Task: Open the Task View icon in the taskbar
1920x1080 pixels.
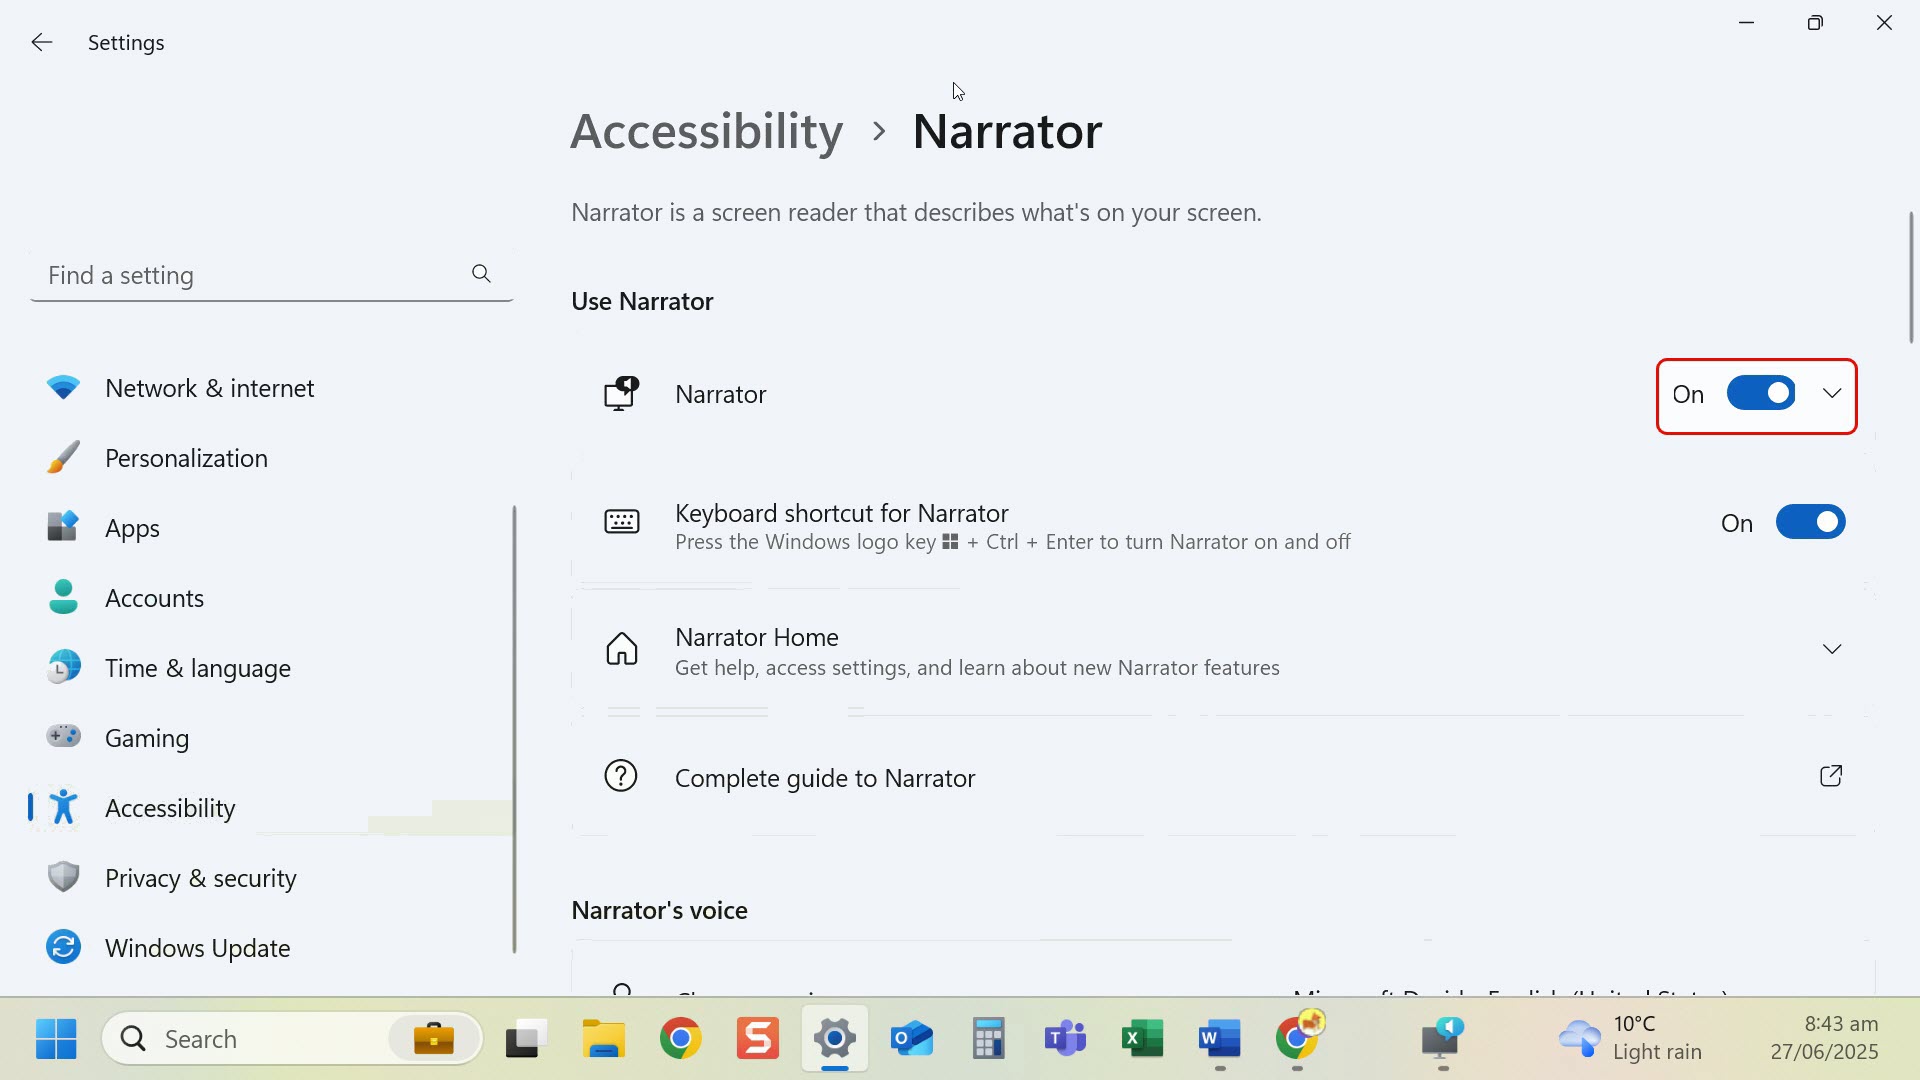Action: [526, 1039]
